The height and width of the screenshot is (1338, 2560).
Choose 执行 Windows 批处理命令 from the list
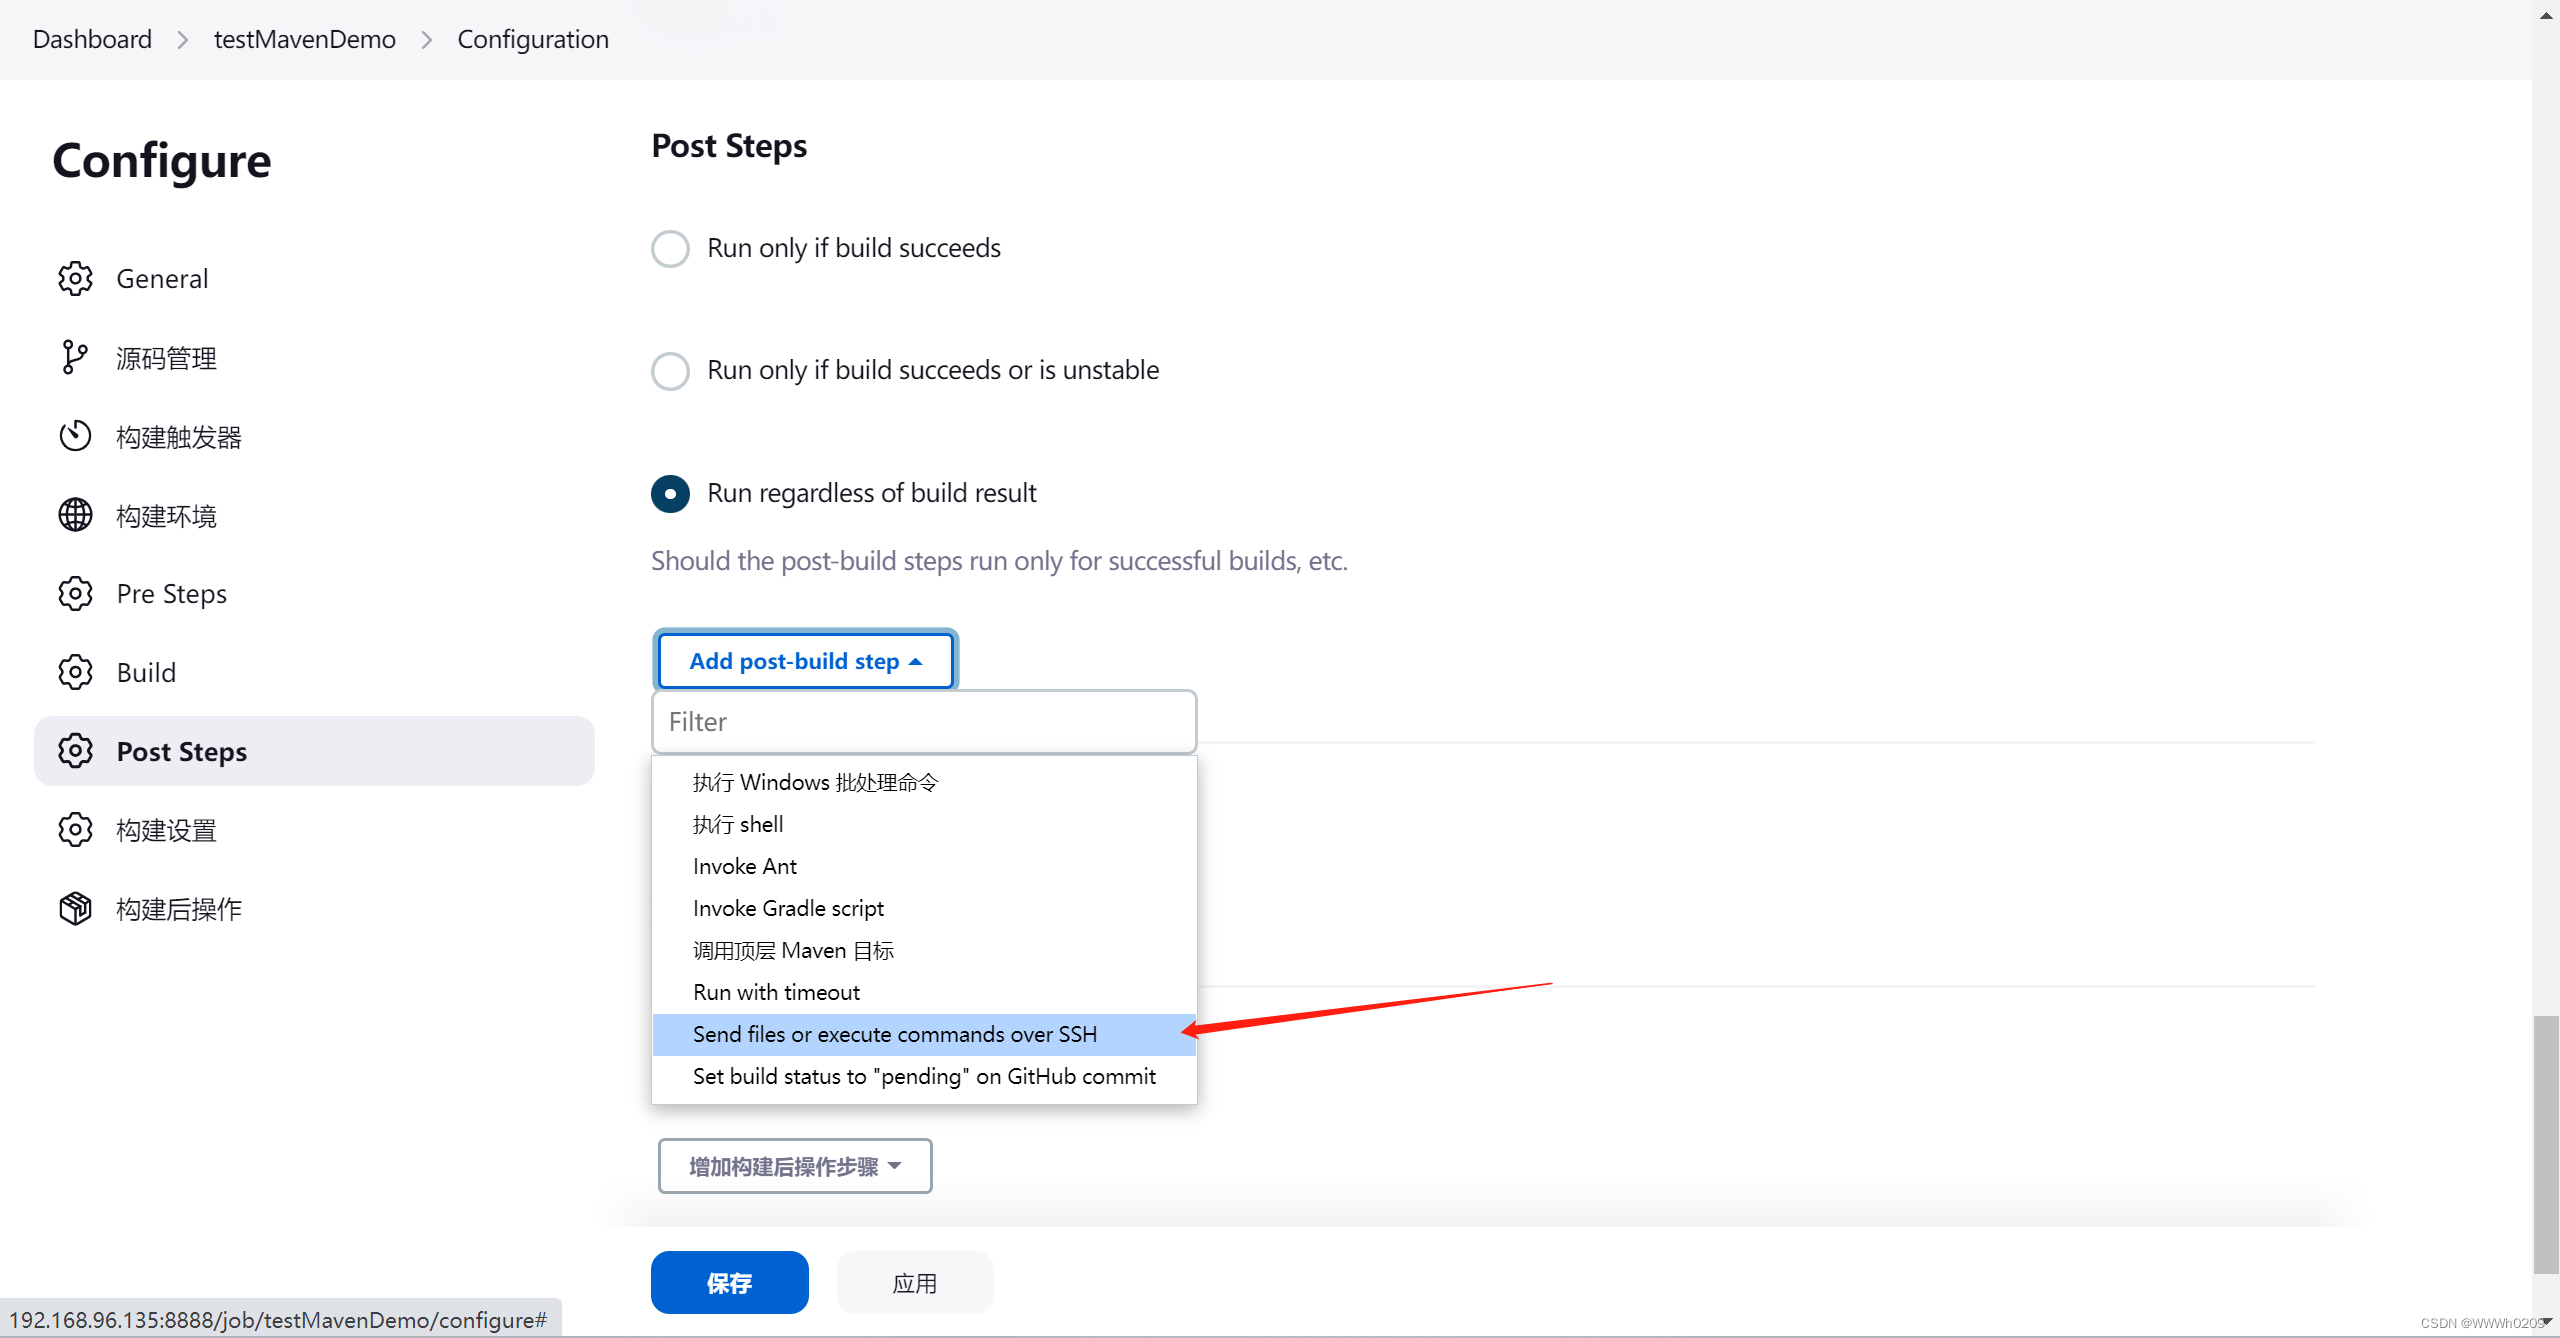coord(924,782)
